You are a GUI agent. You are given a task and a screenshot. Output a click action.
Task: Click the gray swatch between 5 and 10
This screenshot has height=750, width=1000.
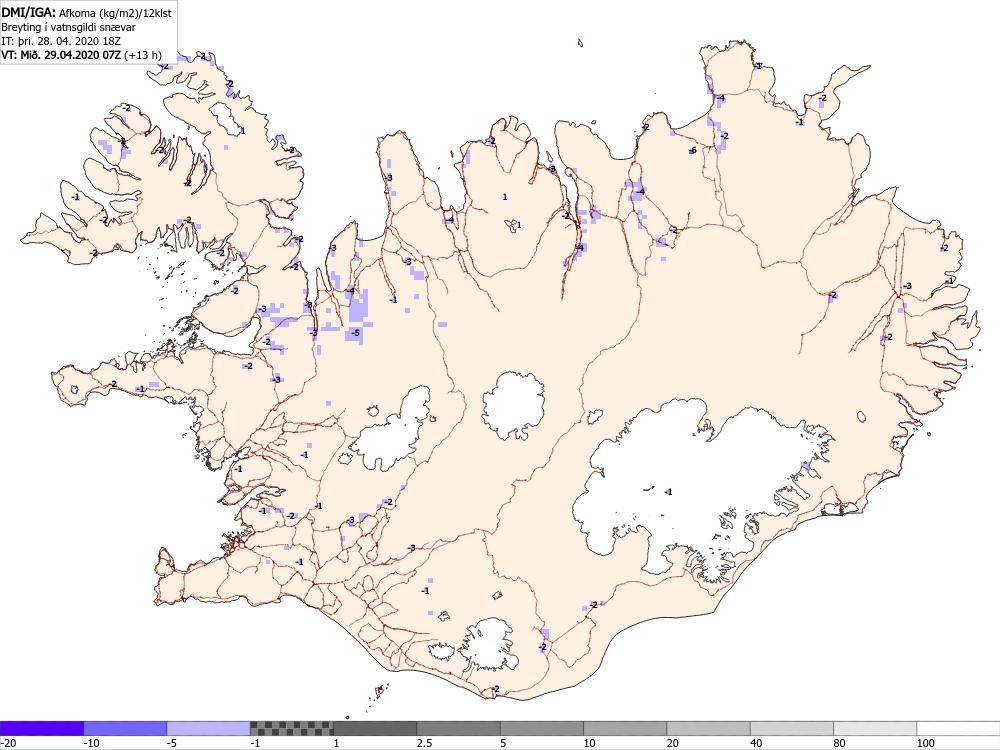542,728
